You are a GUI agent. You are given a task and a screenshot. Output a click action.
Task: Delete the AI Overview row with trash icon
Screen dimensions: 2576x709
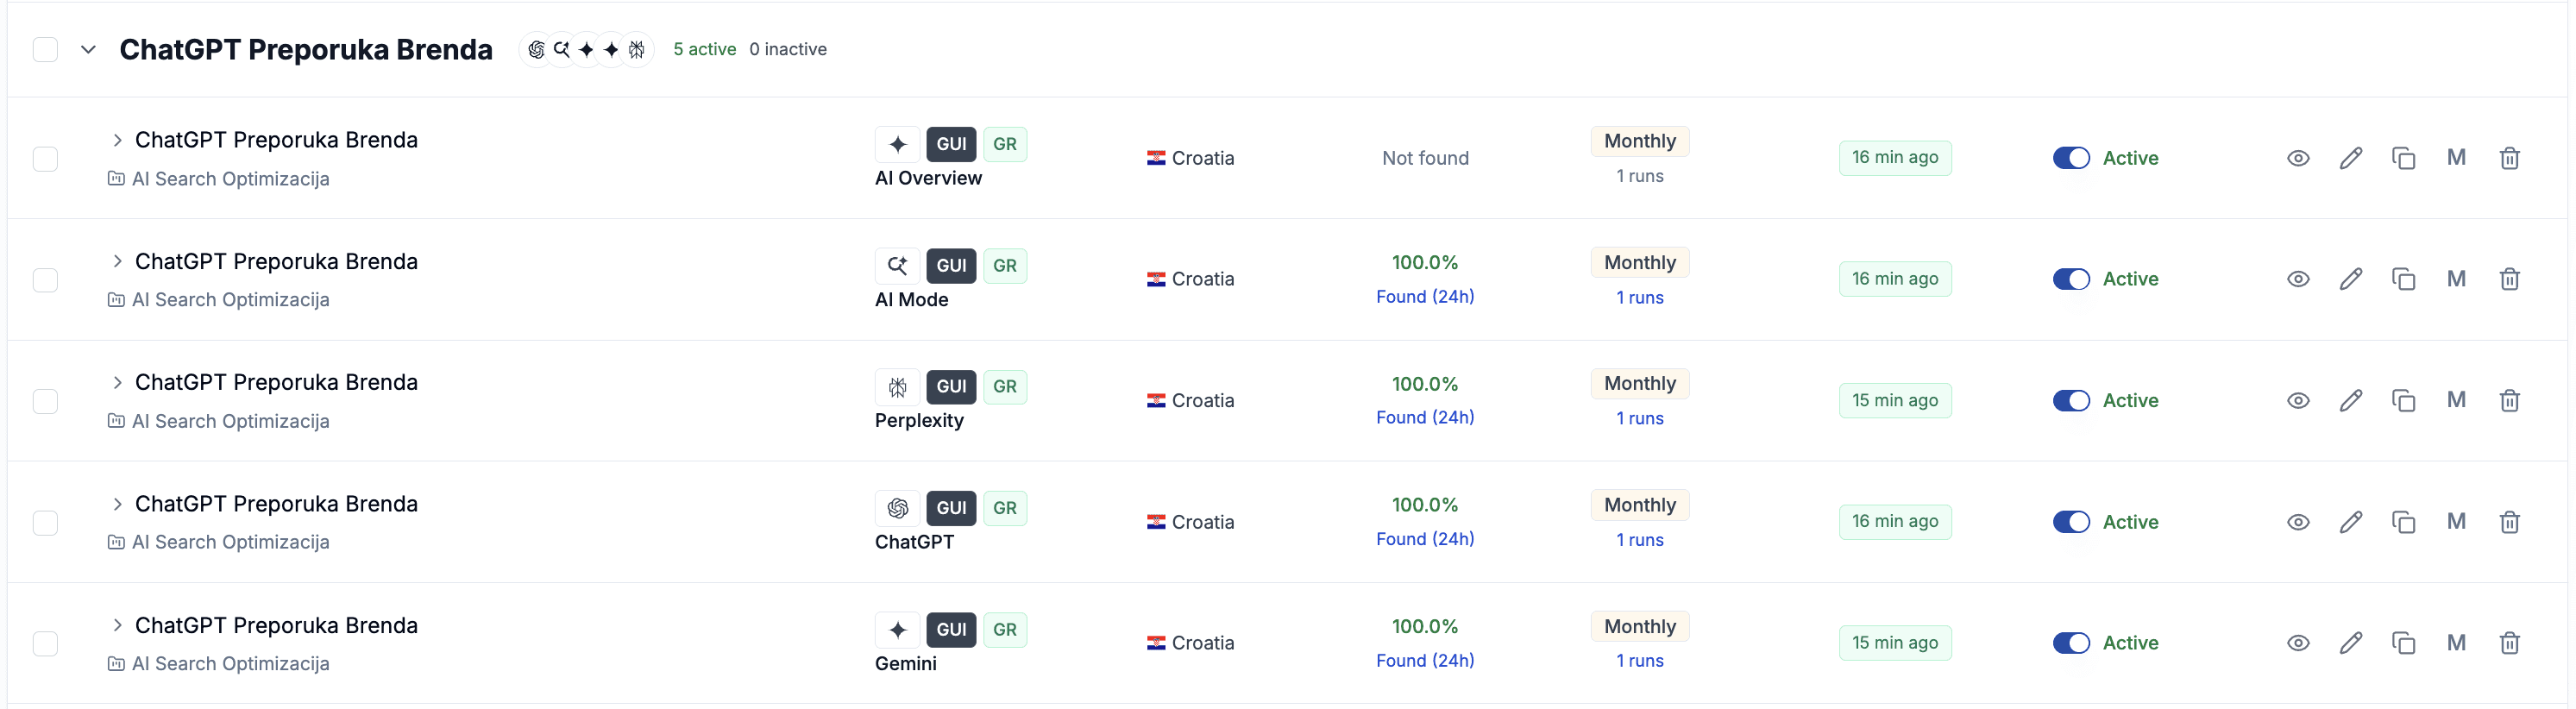pos(2509,158)
